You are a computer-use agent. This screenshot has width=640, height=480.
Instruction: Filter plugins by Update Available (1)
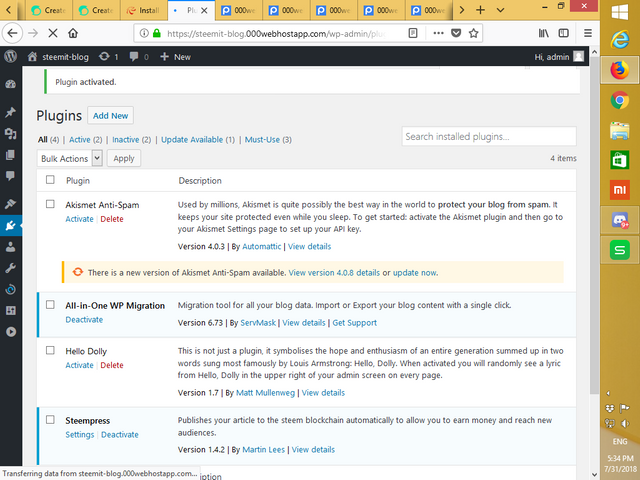pos(198,140)
